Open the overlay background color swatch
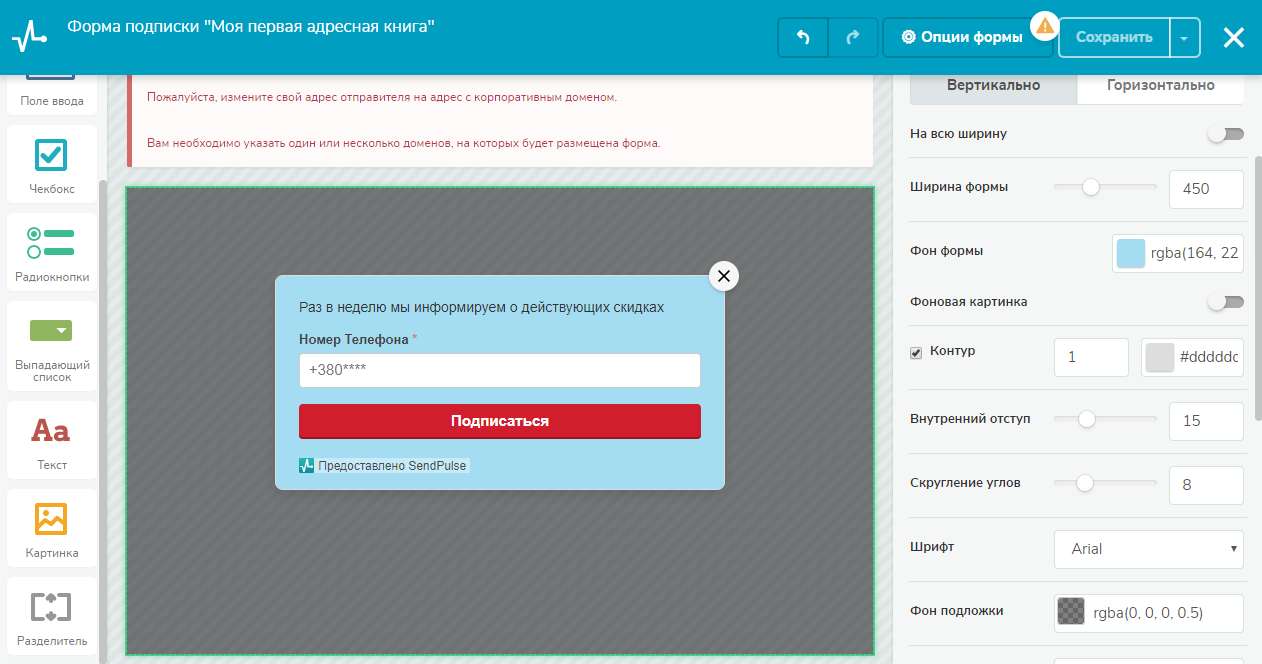This screenshot has height=664, width=1262. [x=1072, y=613]
